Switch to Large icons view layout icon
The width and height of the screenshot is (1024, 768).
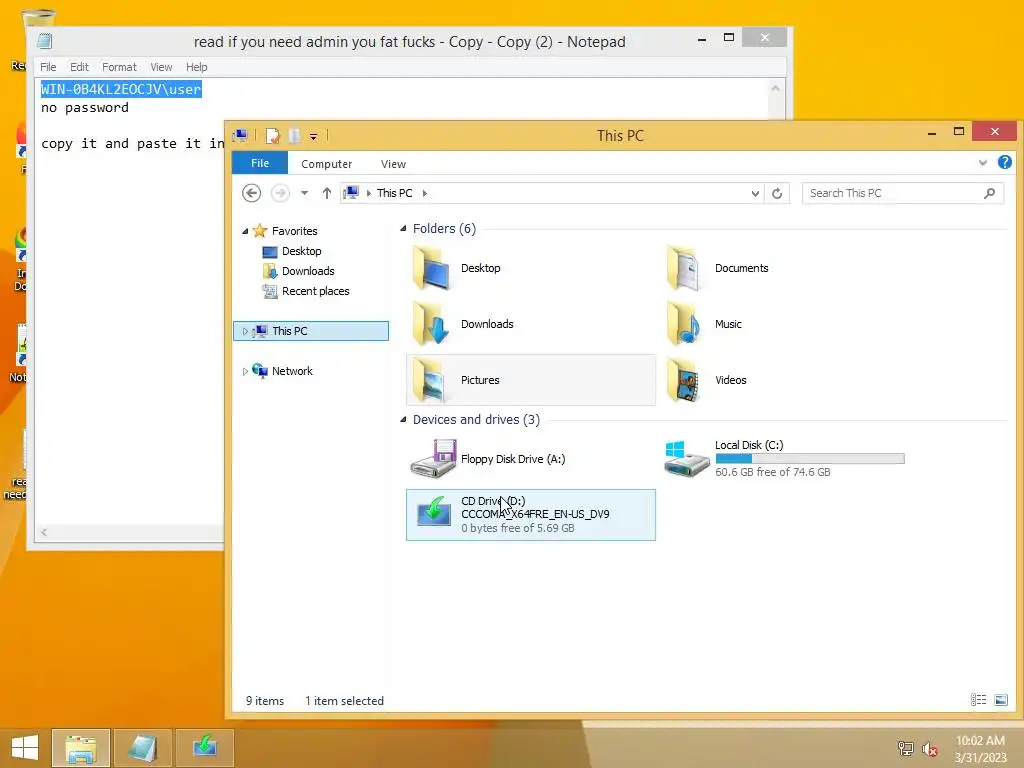tap(1000, 700)
